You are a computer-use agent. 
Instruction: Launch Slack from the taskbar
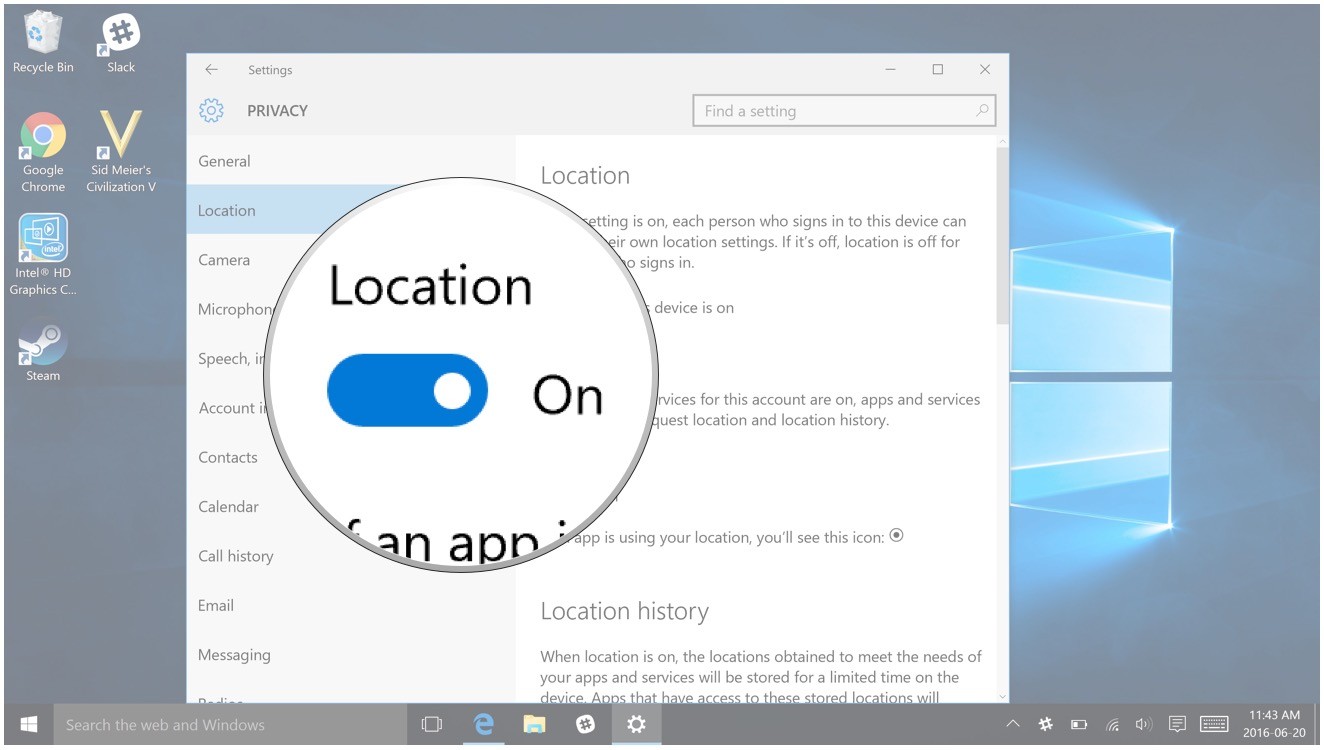coord(585,724)
